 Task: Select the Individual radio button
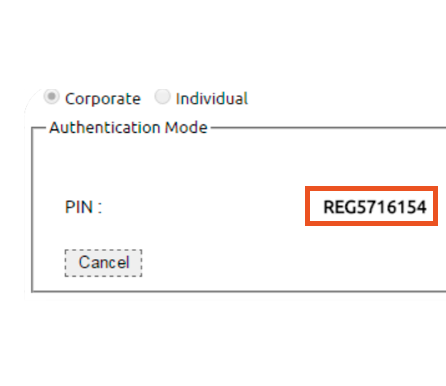point(162,97)
